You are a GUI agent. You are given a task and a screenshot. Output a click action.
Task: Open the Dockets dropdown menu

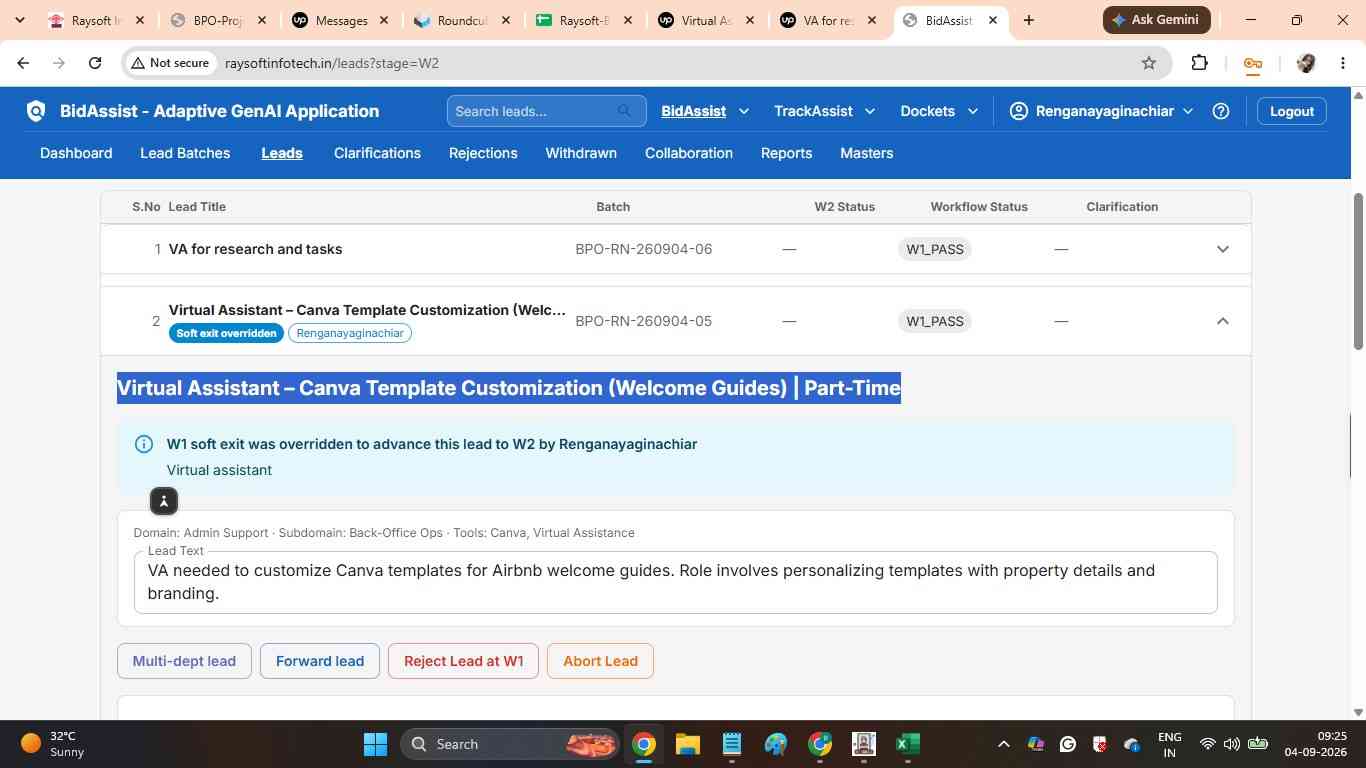click(939, 111)
